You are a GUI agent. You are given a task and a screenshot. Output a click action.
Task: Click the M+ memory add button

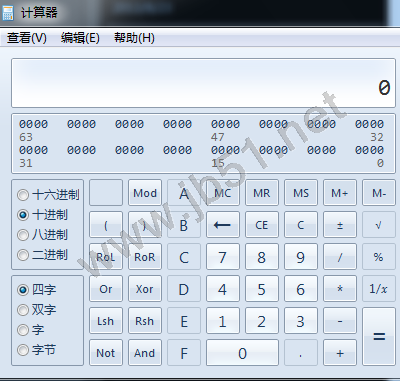click(340, 193)
